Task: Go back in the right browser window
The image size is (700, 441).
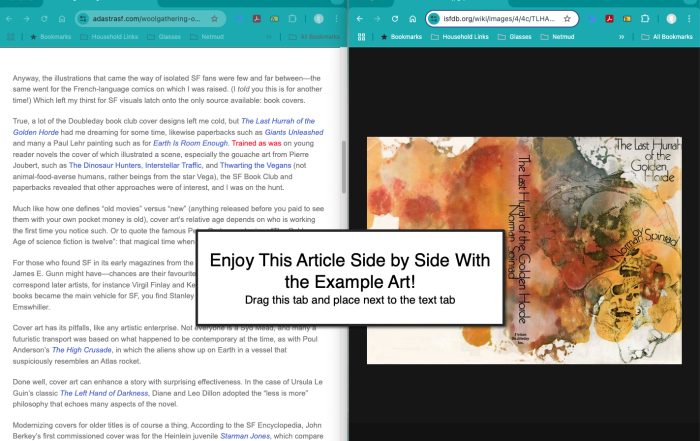Action: 359,19
